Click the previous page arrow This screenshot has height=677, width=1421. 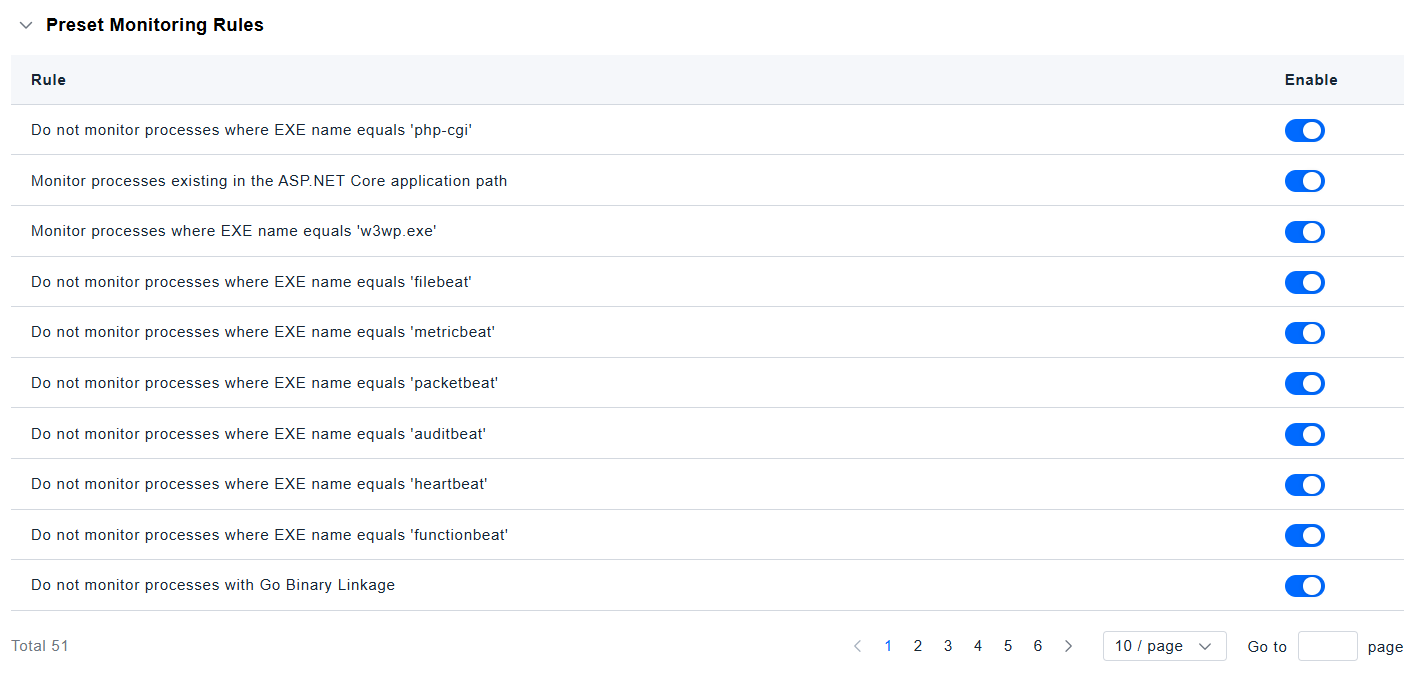point(857,646)
